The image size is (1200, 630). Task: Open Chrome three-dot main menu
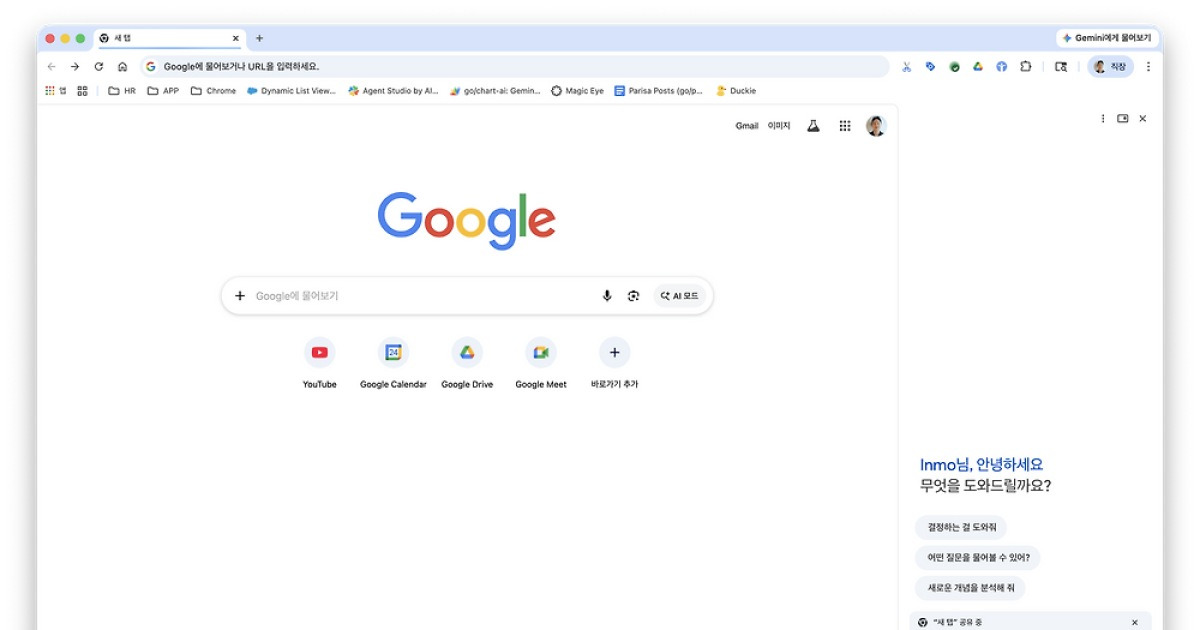(1148, 67)
